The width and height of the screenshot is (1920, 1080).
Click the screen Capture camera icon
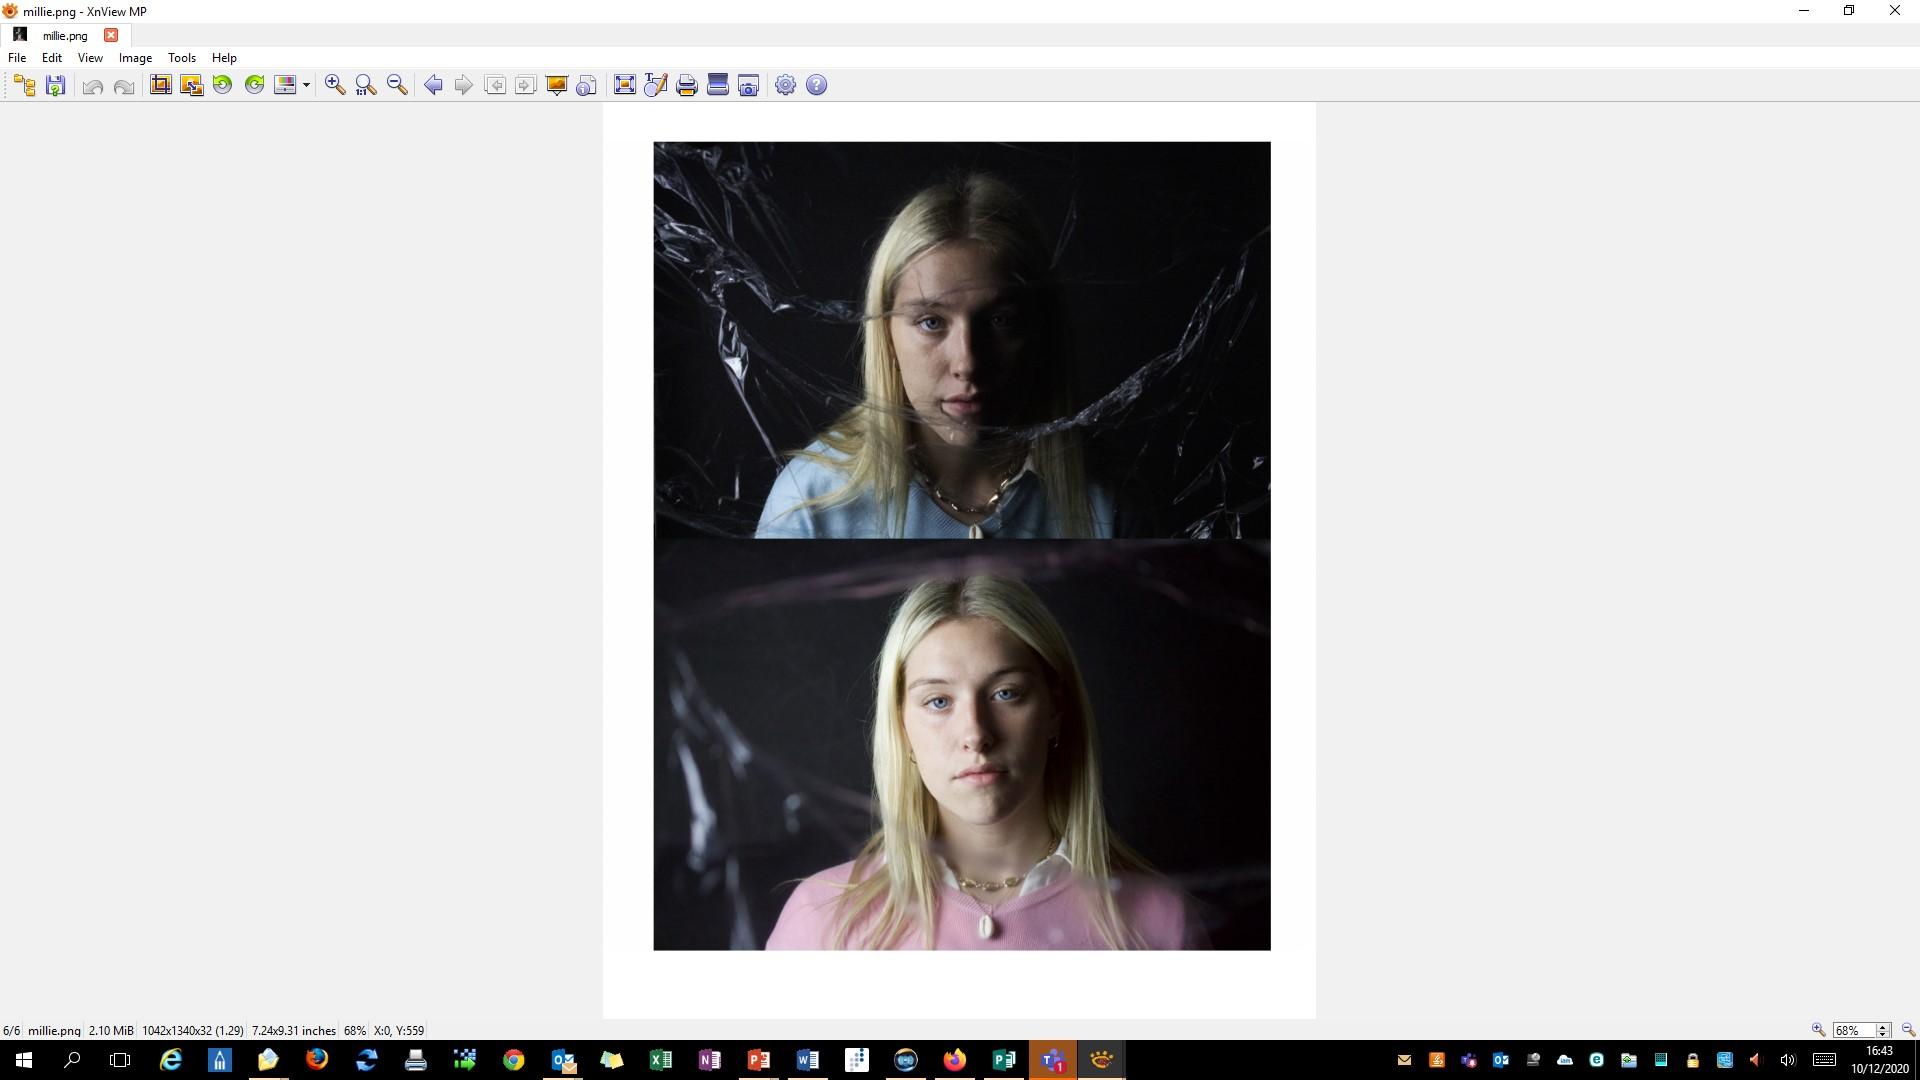749,85
